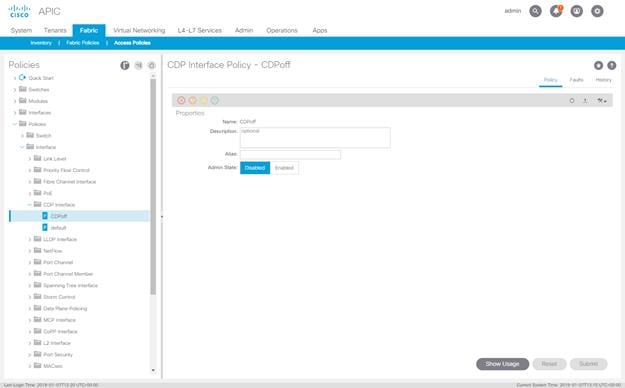
Task: Click the first dark Policies panel icon
Action: (x=125, y=65)
